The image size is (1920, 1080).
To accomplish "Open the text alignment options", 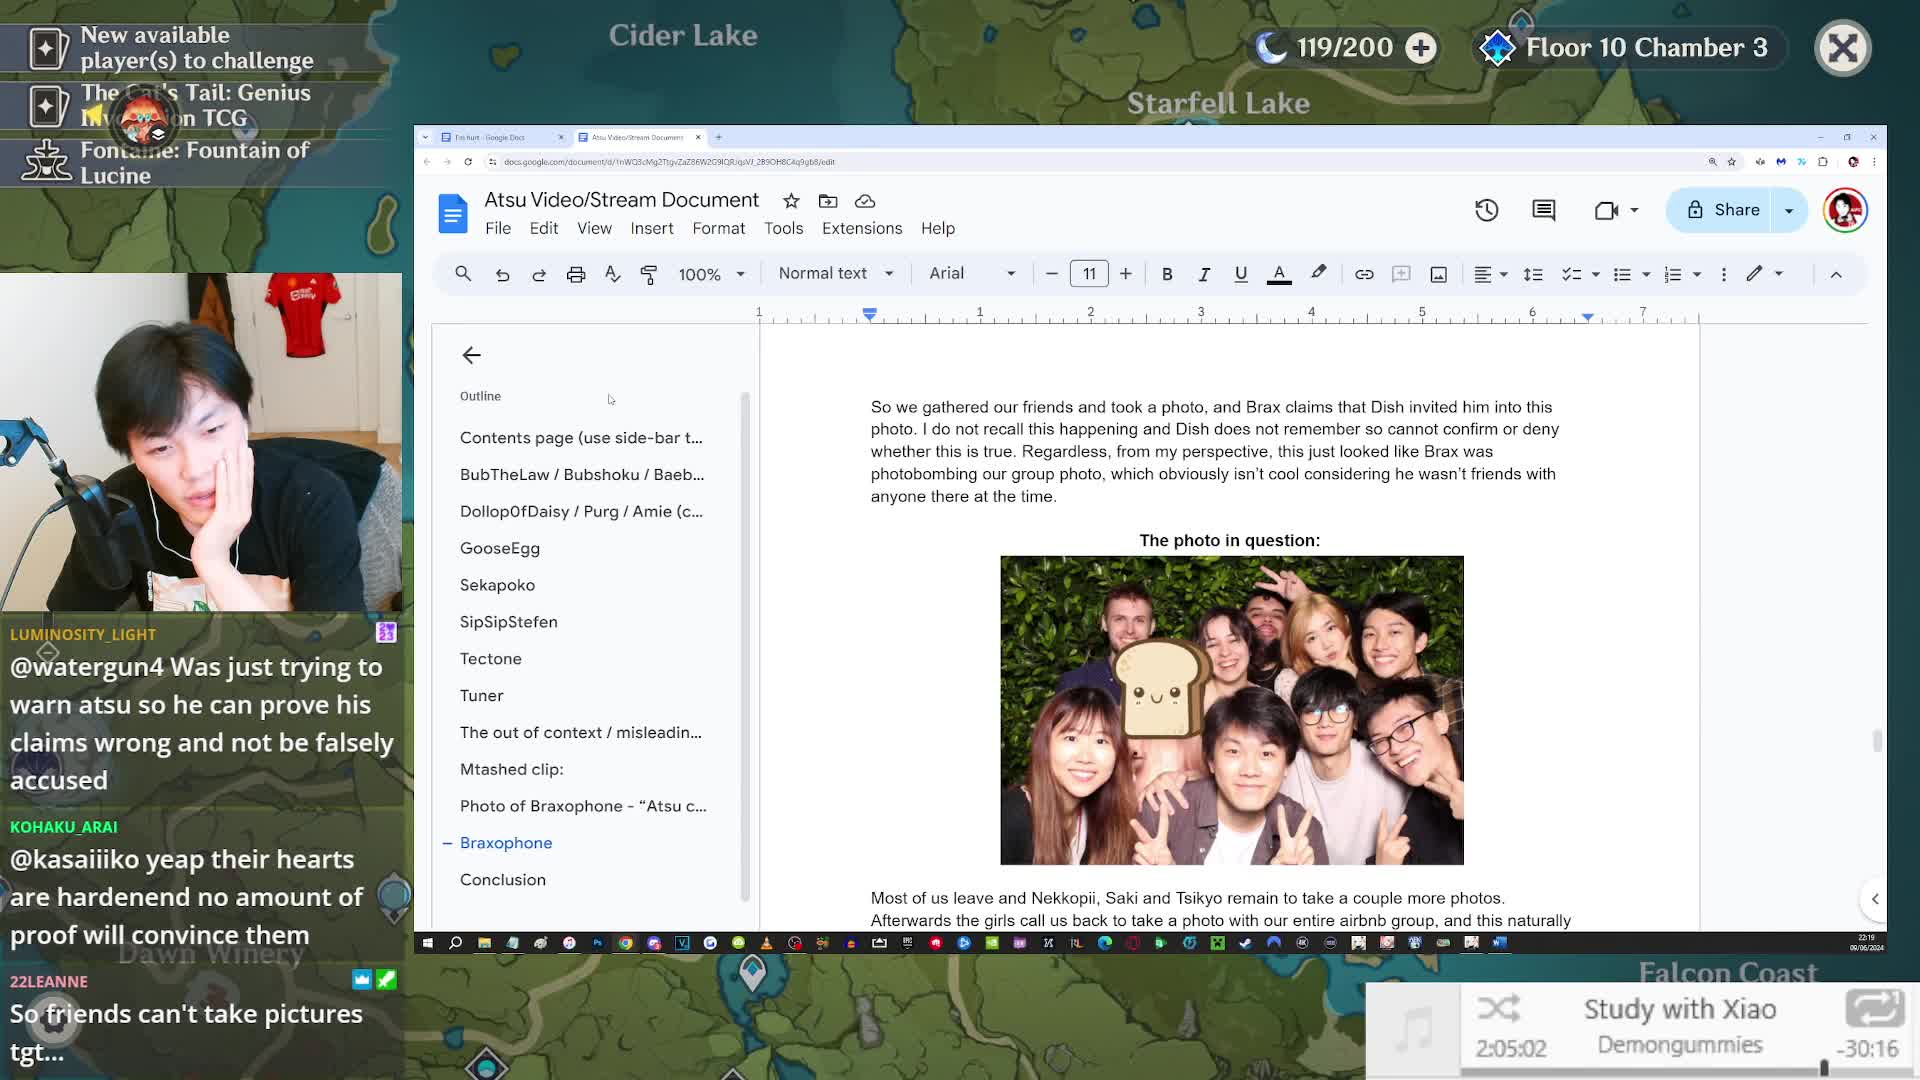I will (x=1490, y=274).
